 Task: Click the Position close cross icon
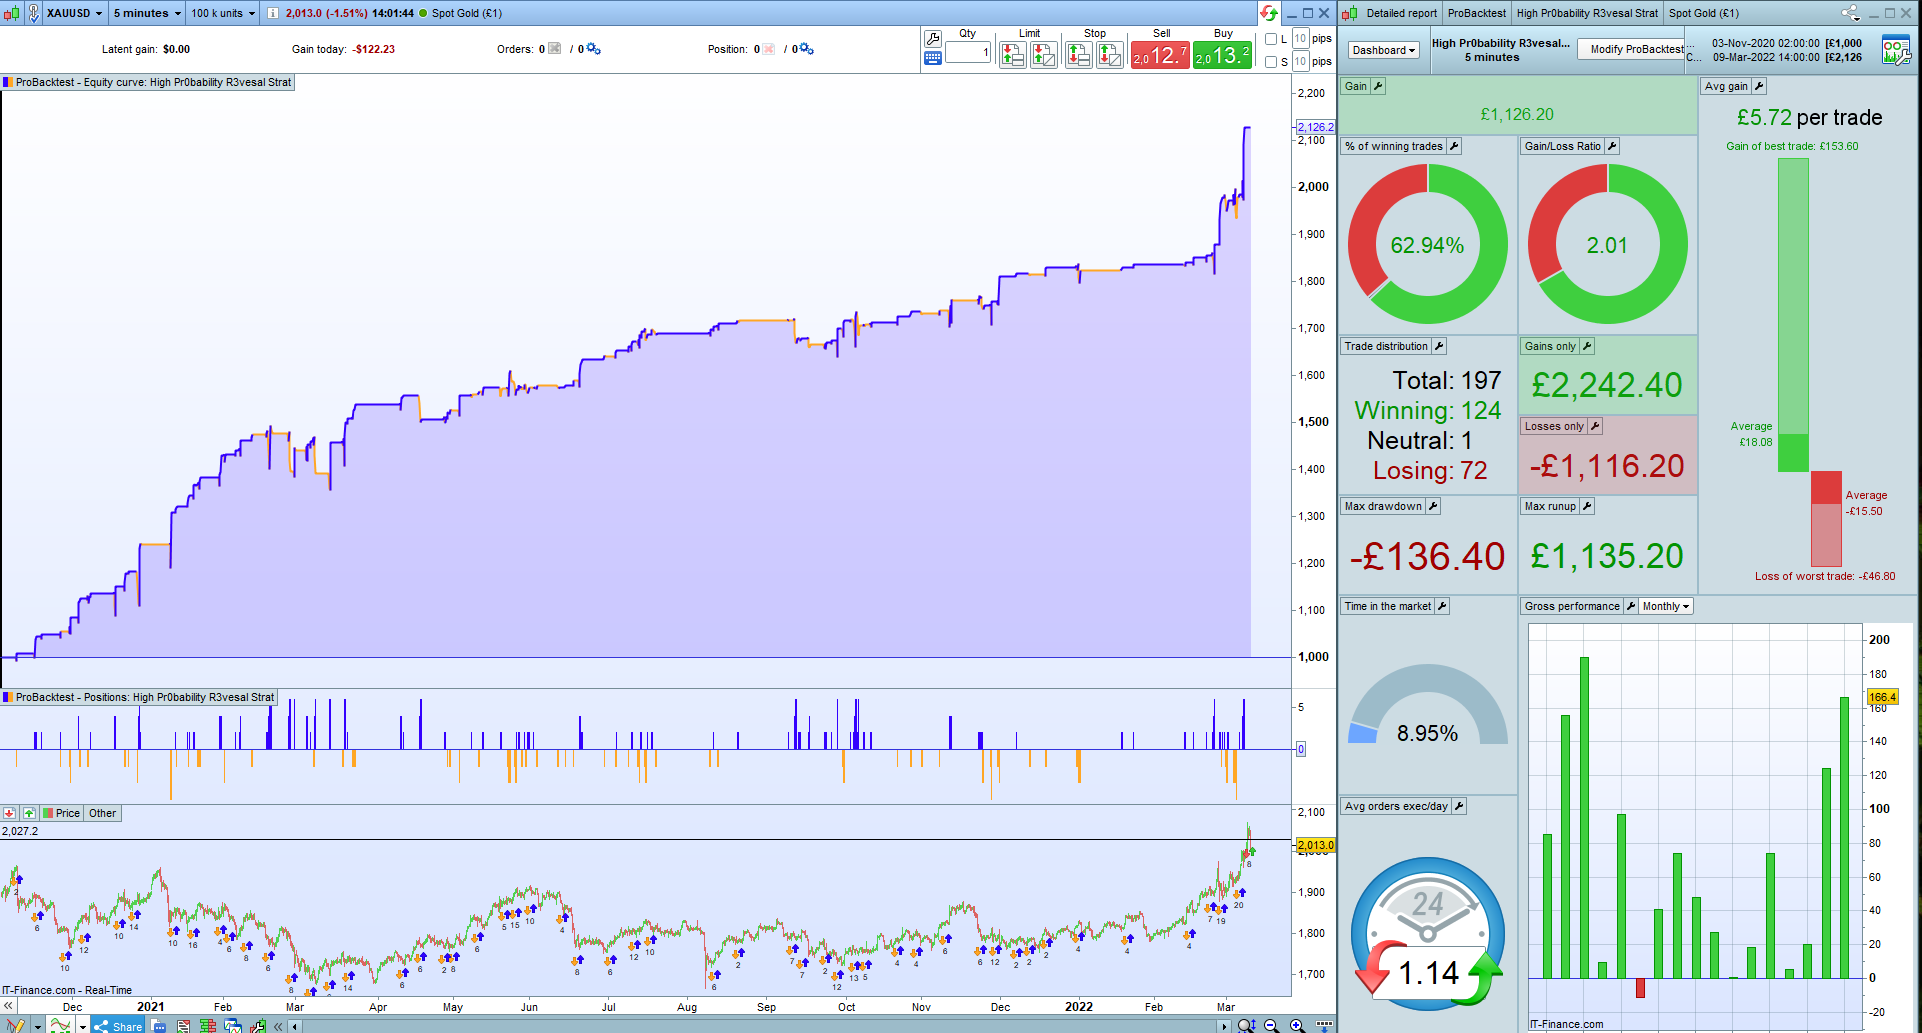(x=769, y=49)
